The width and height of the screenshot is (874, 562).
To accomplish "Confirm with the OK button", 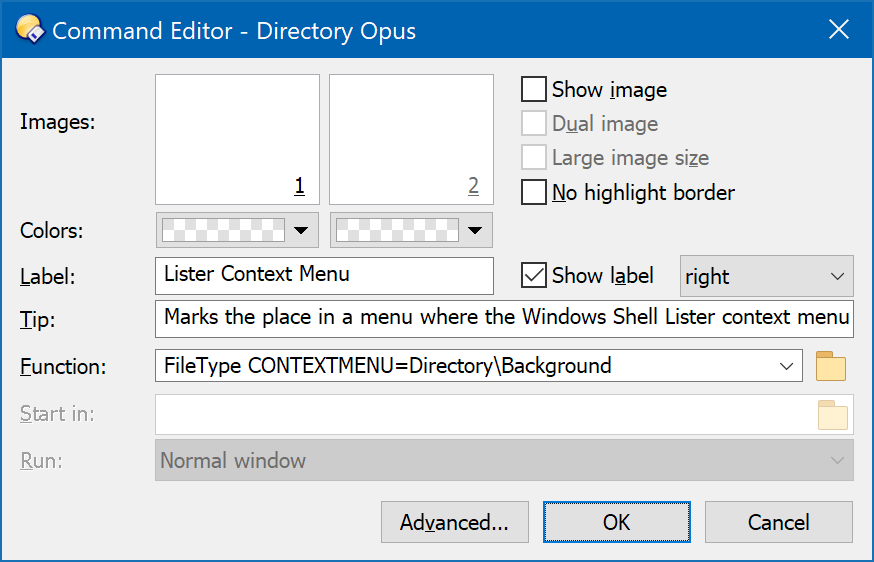I will point(616,522).
